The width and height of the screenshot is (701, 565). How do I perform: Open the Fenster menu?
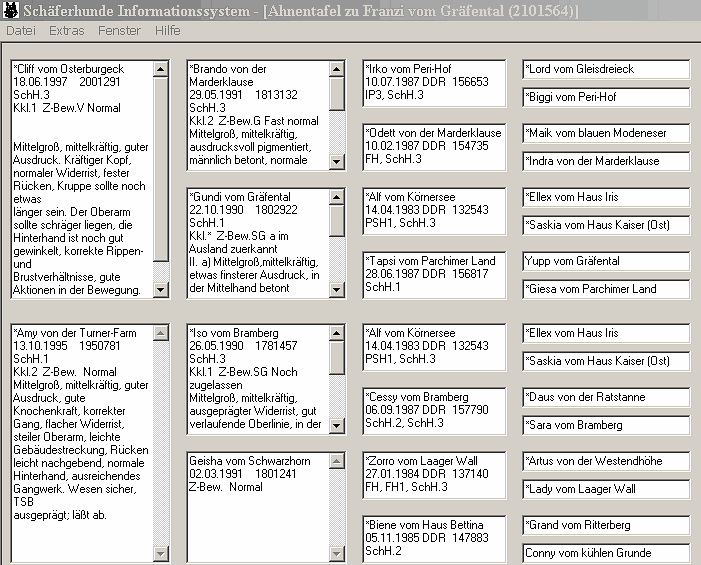point(119,31)
